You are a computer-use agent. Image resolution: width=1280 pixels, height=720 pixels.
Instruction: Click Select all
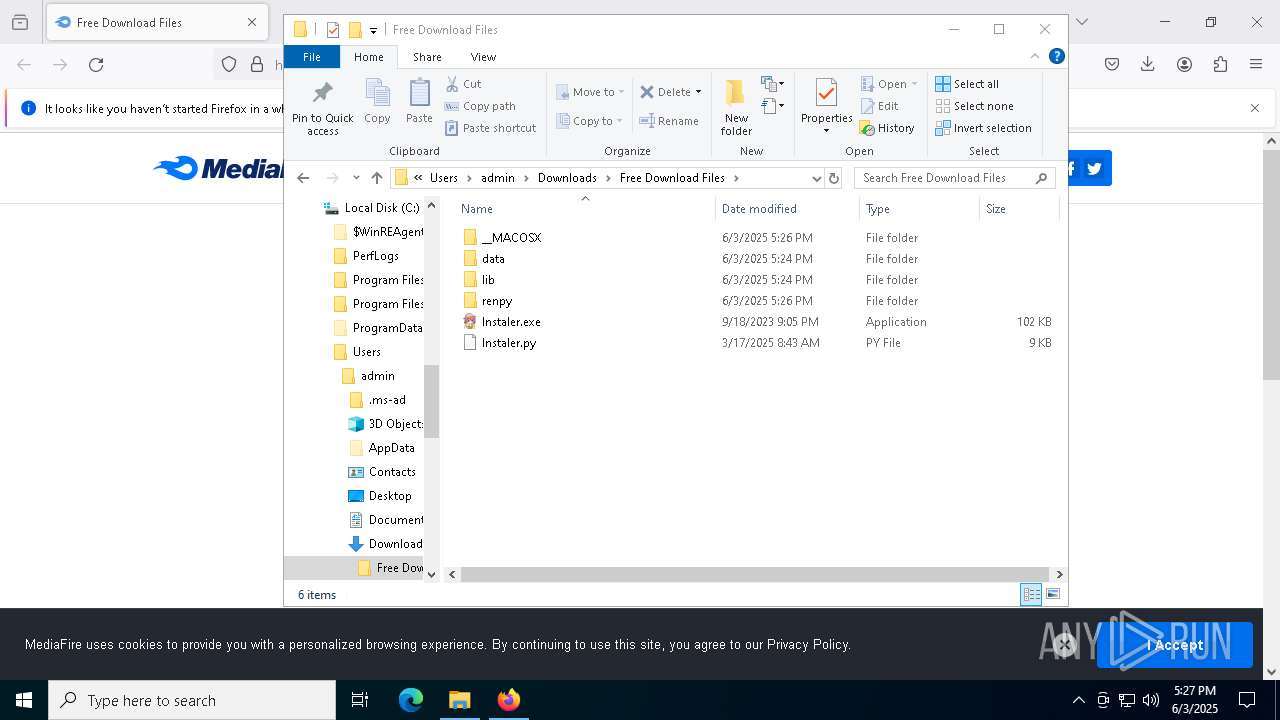coord(967,84)
